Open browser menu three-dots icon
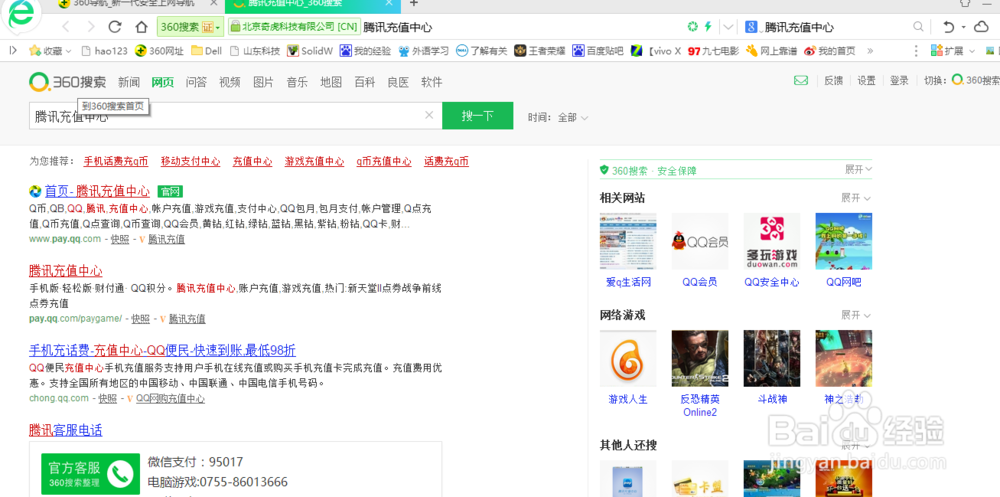 pyautogui.click(x=916, y=50)
